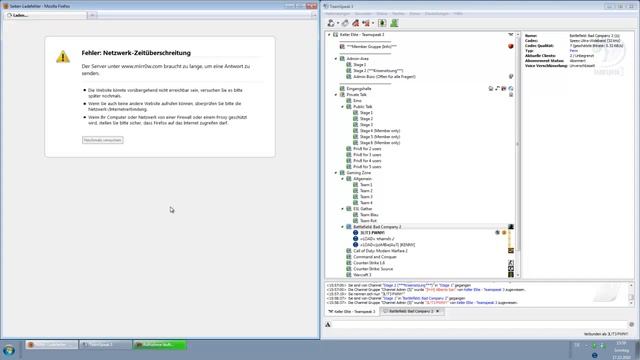The image size is (640, 360).
Task: Open Hilfe menu in TeamSpeak
Action: 458,13
